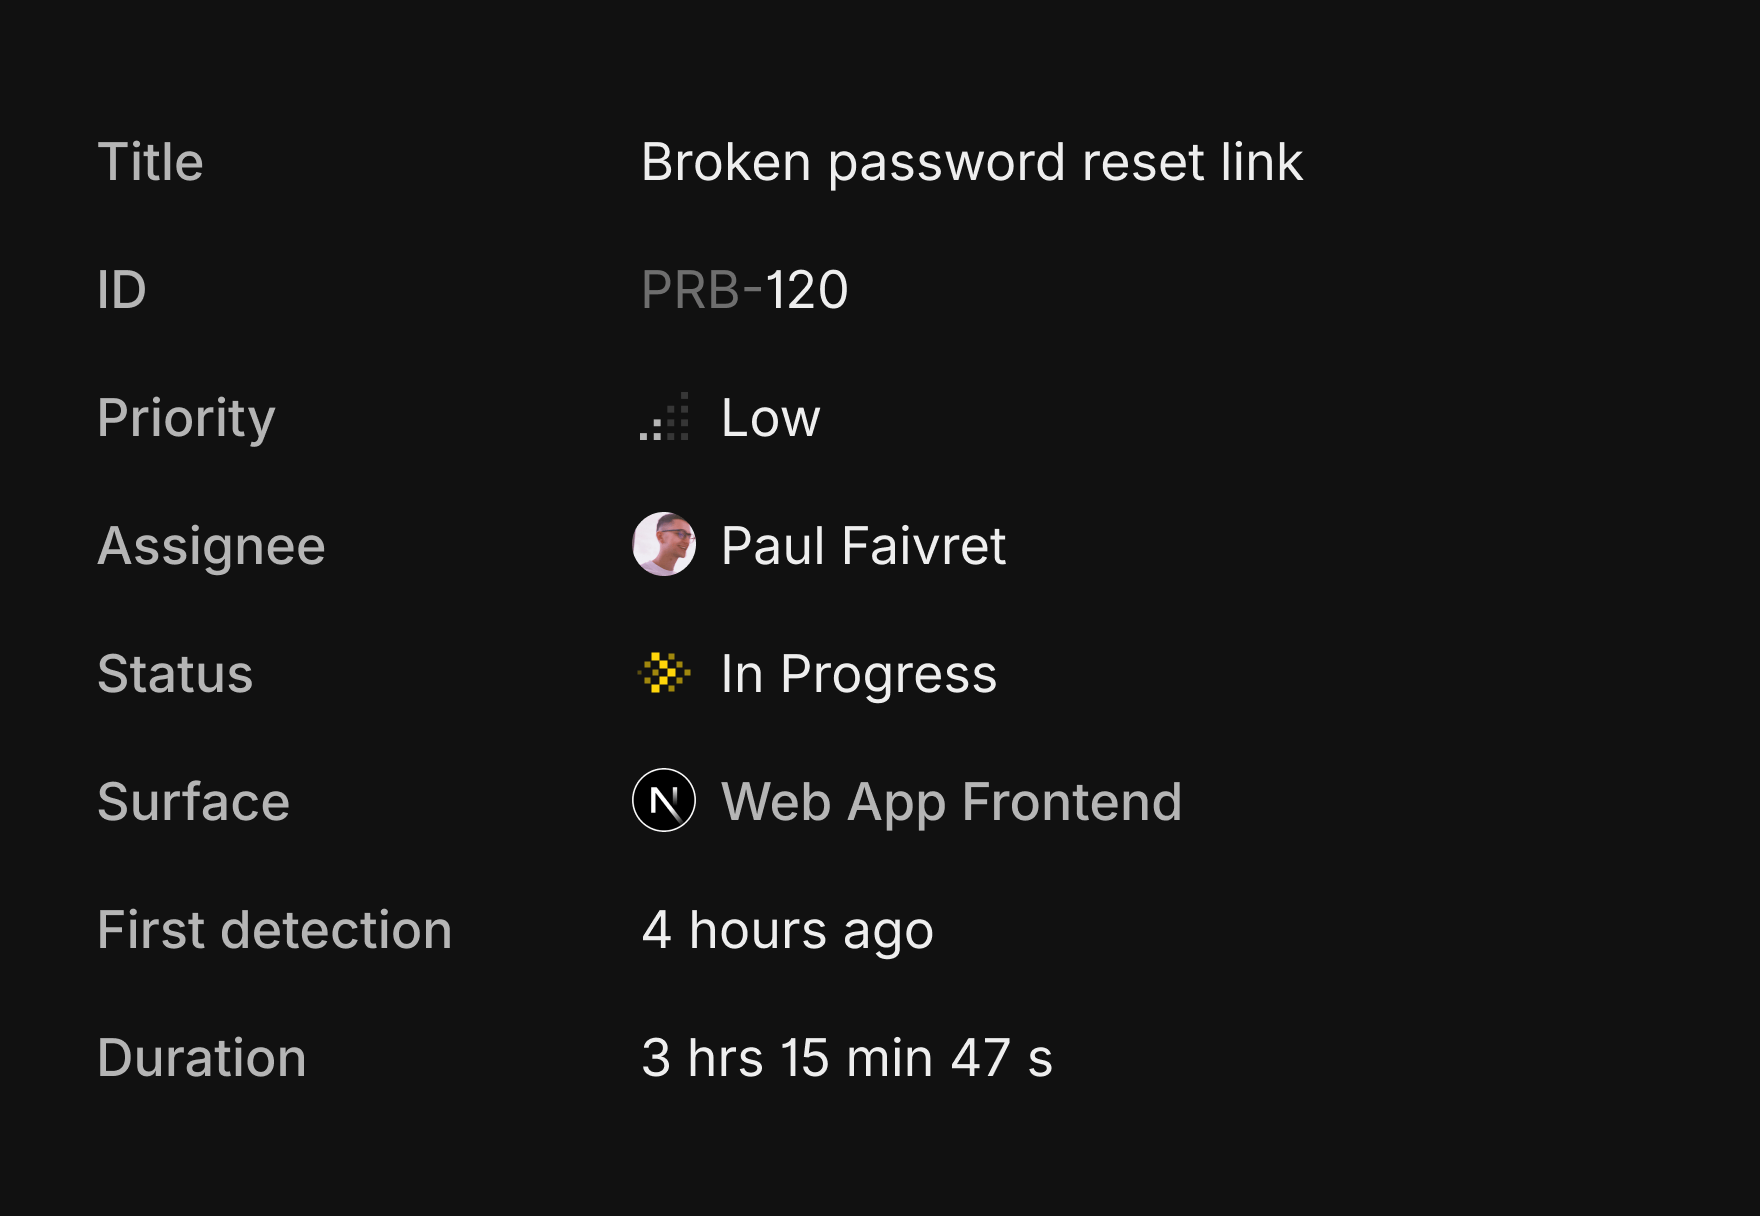Viewport: 1760px width, 1216px height.
Task: Click the Duration field label
Action: [201, 1058]
